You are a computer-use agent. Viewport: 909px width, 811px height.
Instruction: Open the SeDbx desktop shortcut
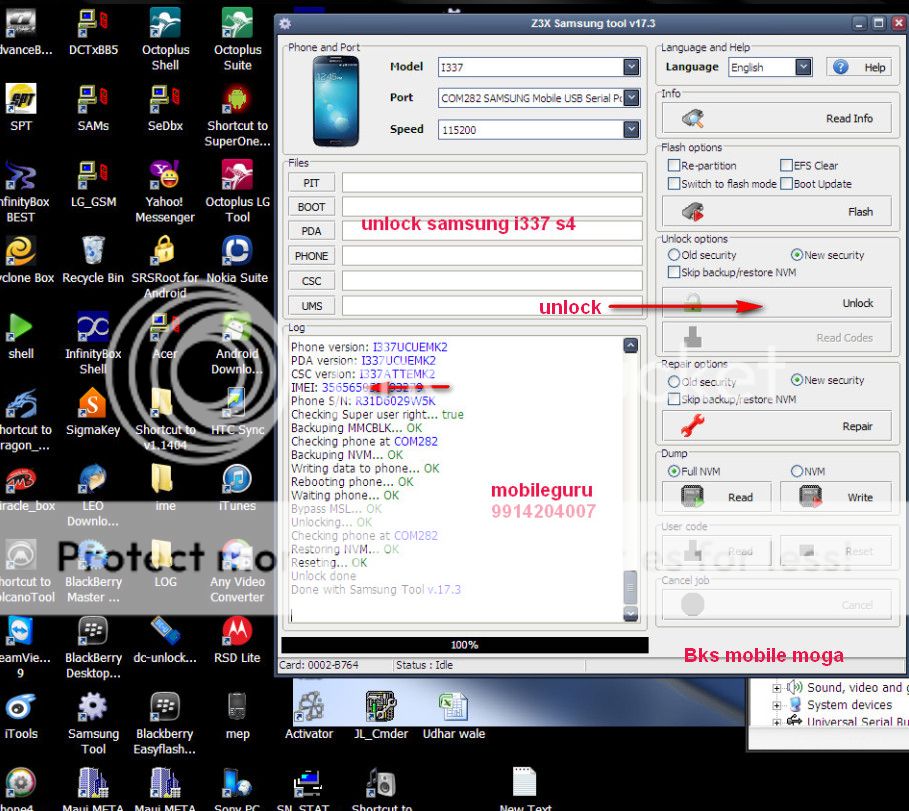point(165,107)
